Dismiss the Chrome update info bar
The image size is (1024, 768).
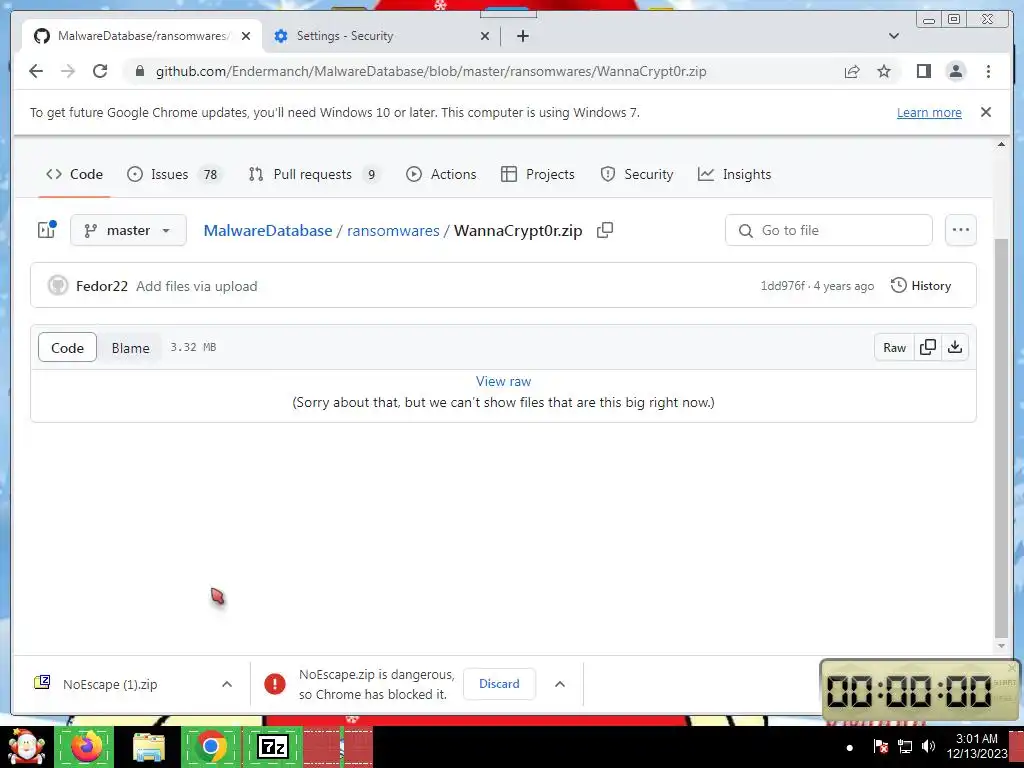pos(986,112)
